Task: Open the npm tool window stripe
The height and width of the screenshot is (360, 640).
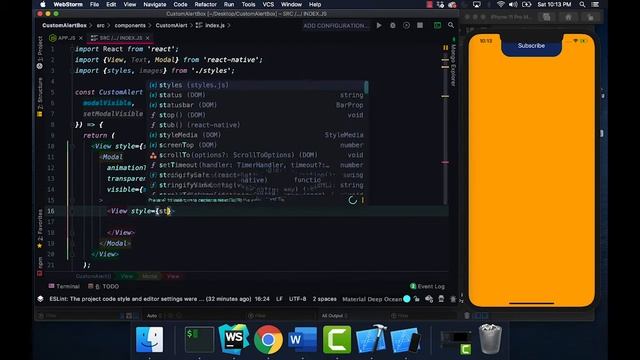Action: (x=40, y=266)
